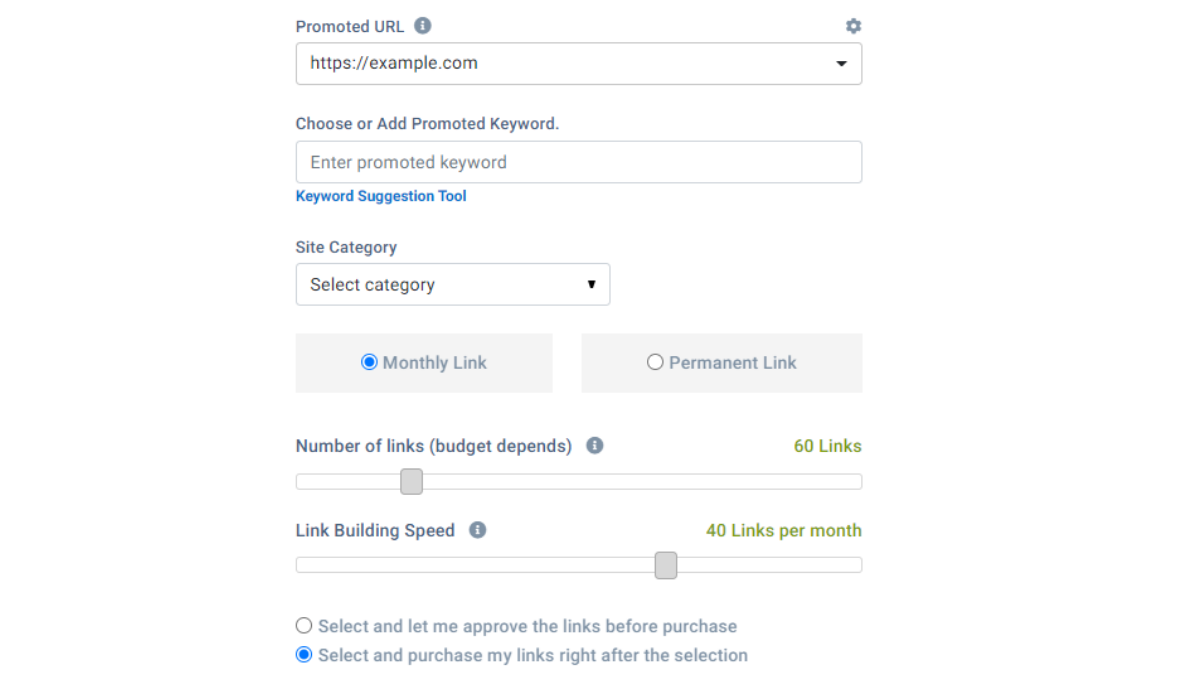Screen dimensions: 1200x686
Task: Click the Link Building Speed info icon
Action: coord(478,530)
